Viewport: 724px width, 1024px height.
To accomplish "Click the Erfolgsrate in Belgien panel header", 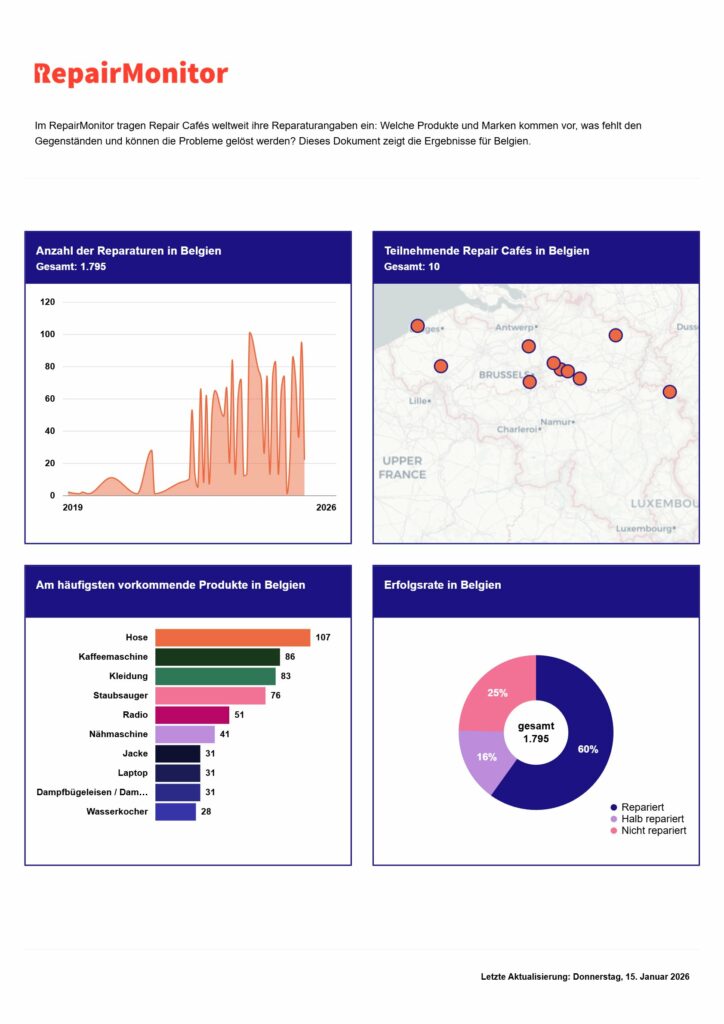I will coord(536,591).
